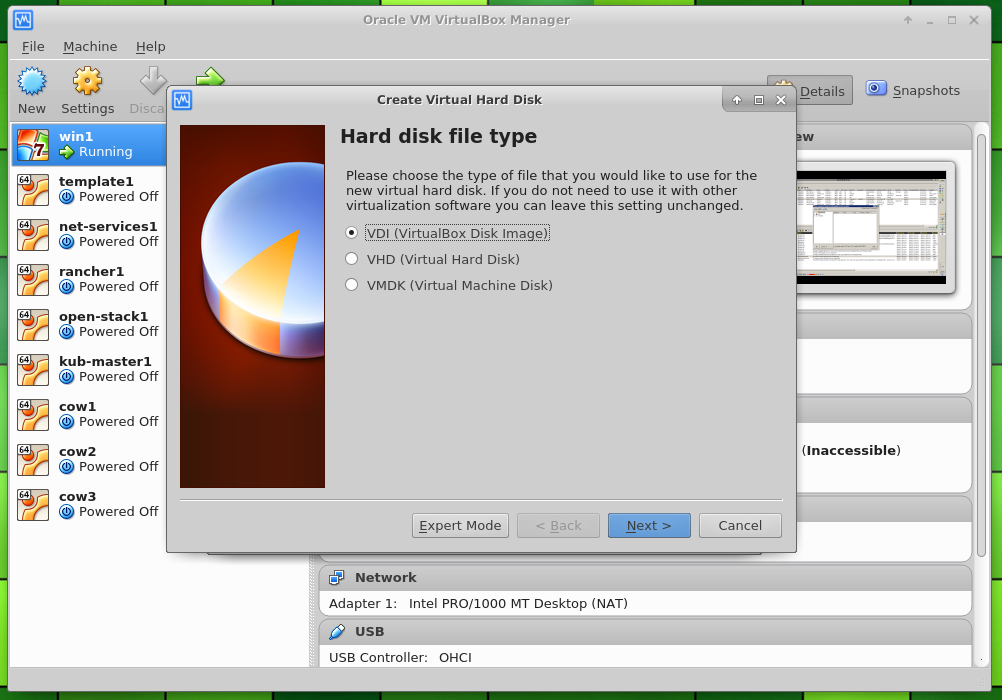
Task: Click the power-off status icon under cow3
Action: click(66, 512)
